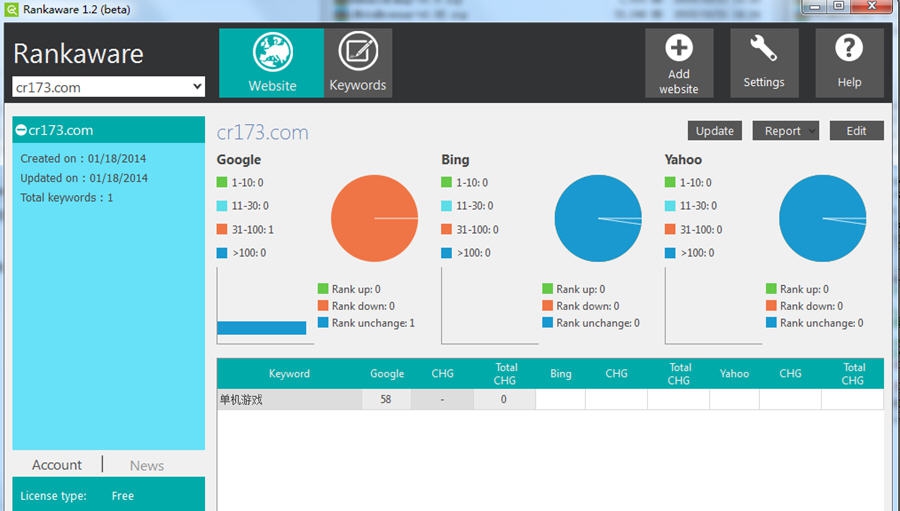Screen dimensions: 900x511
Task: Click the Total CHG value 0 cell
Action: [503, 399]
